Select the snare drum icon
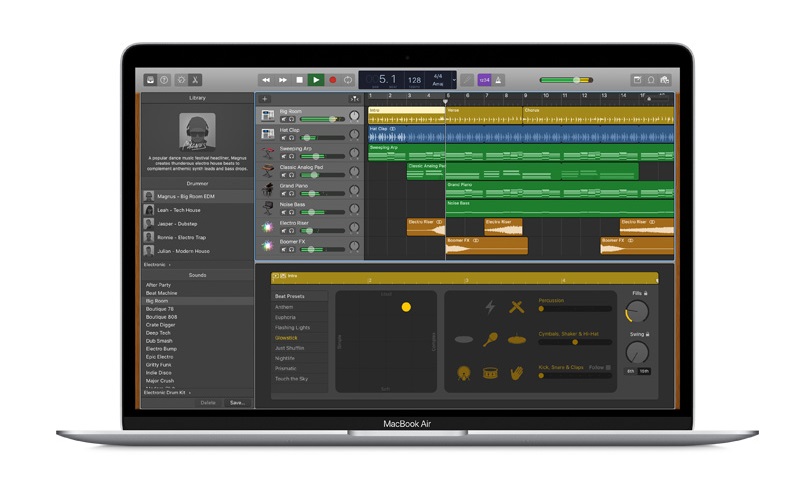Image resolution: width=807 pixels, height=481 pixels. [490, 372]
